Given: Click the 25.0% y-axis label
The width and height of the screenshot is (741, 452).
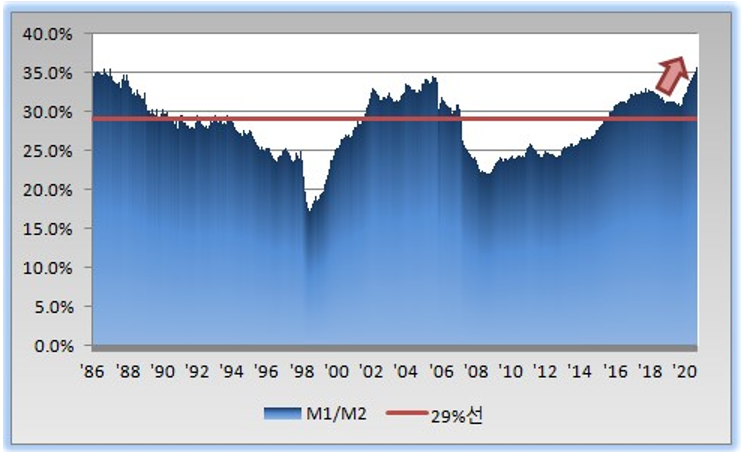Looking at the screenshot, I should point(48,151).
